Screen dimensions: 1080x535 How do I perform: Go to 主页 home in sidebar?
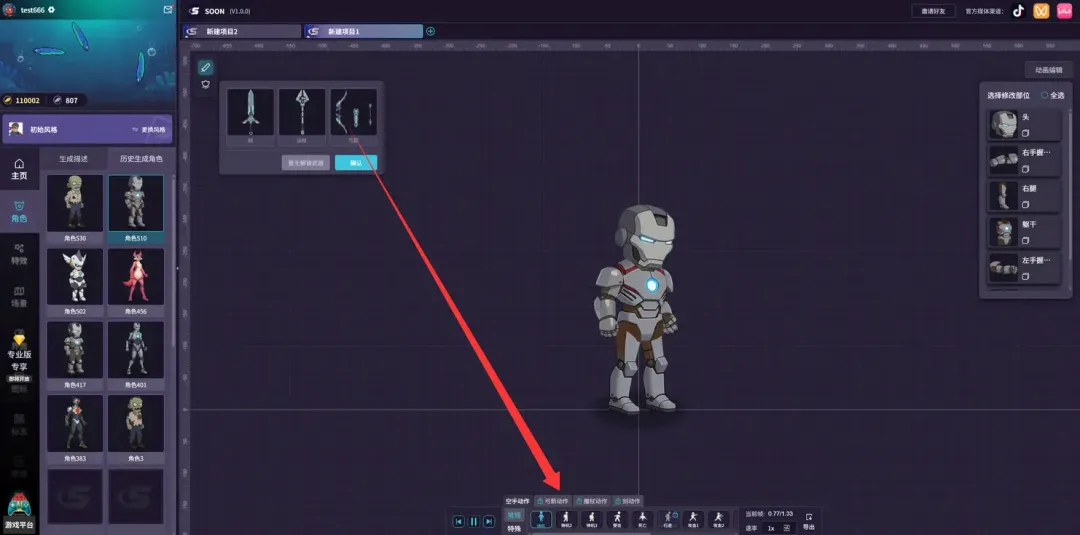pos(19,169)
